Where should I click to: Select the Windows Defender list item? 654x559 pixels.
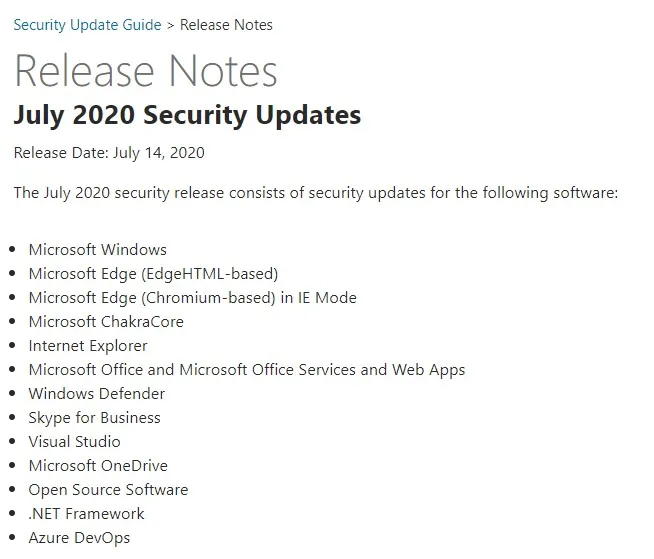(96, 394)
